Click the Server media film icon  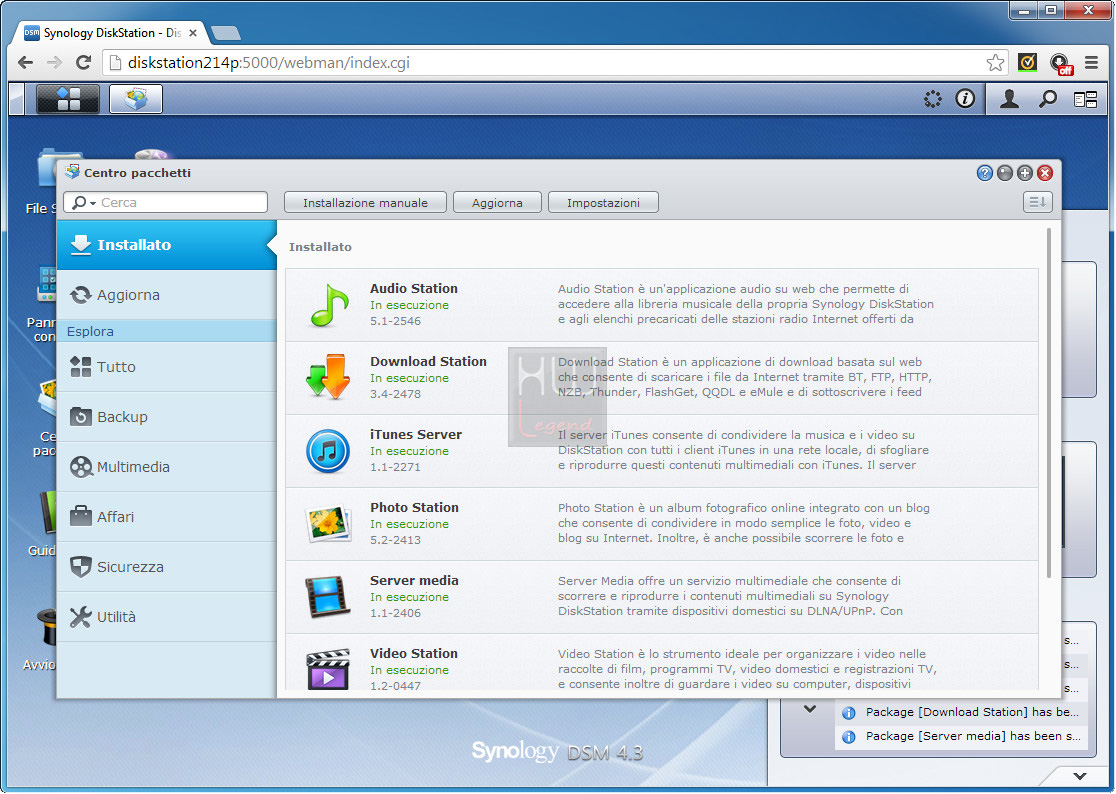[328, 596]
